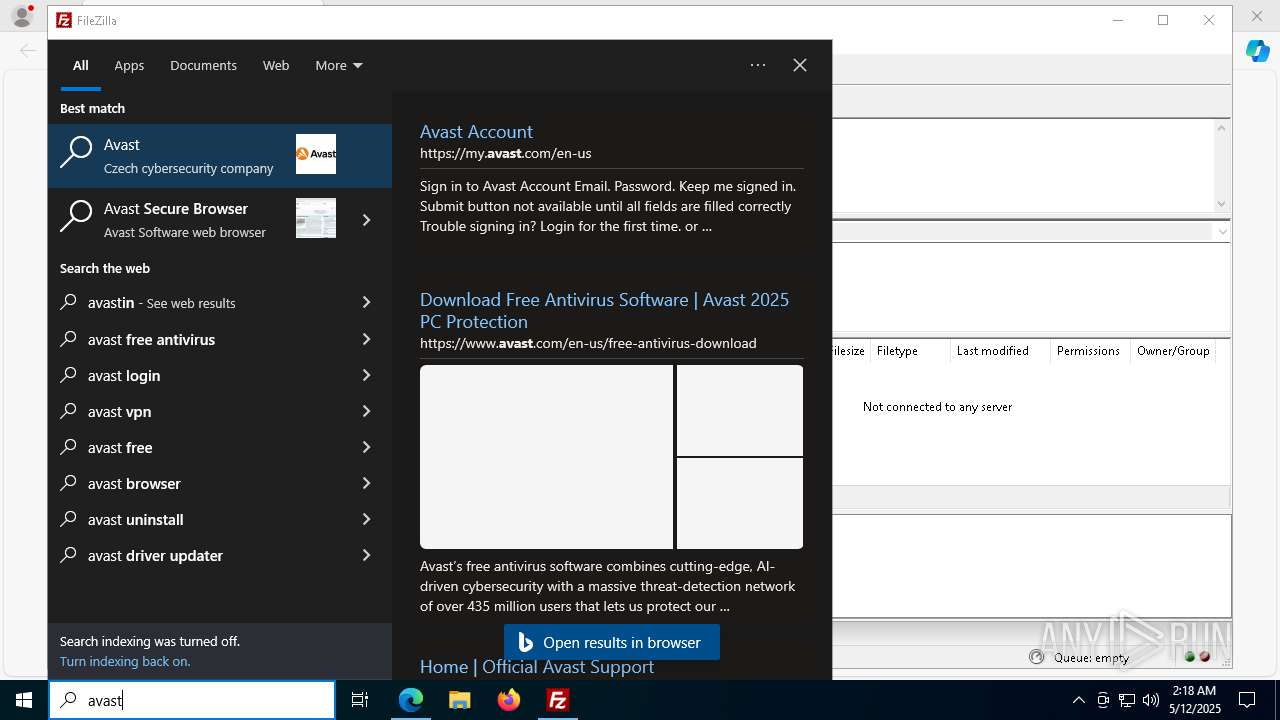Click the Windows Start button

(x=24, y=700)
